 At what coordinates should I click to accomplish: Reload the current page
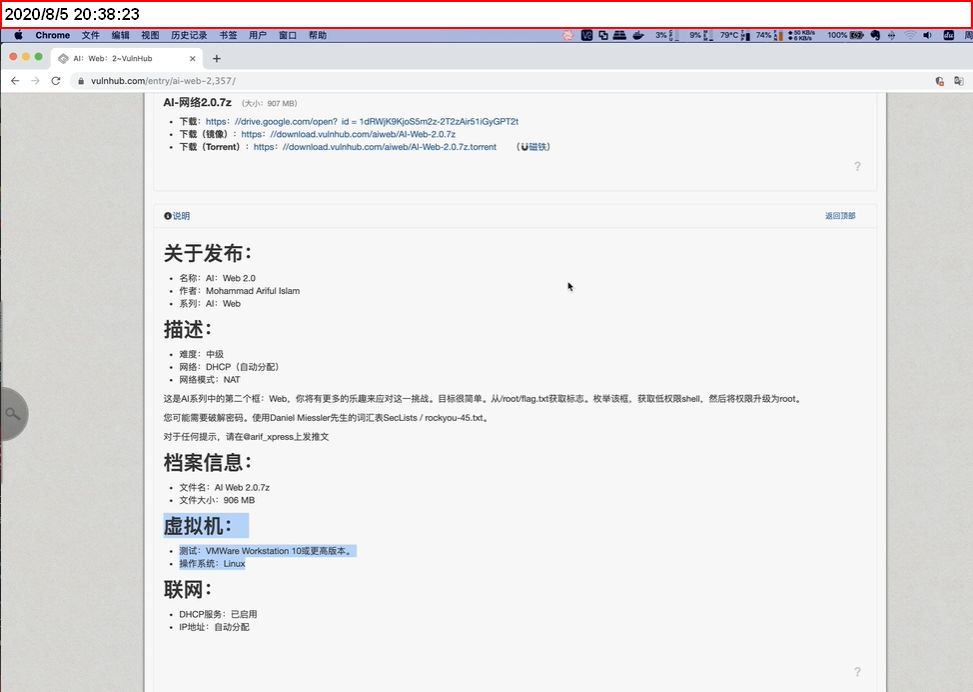click(x=56, y=81)
